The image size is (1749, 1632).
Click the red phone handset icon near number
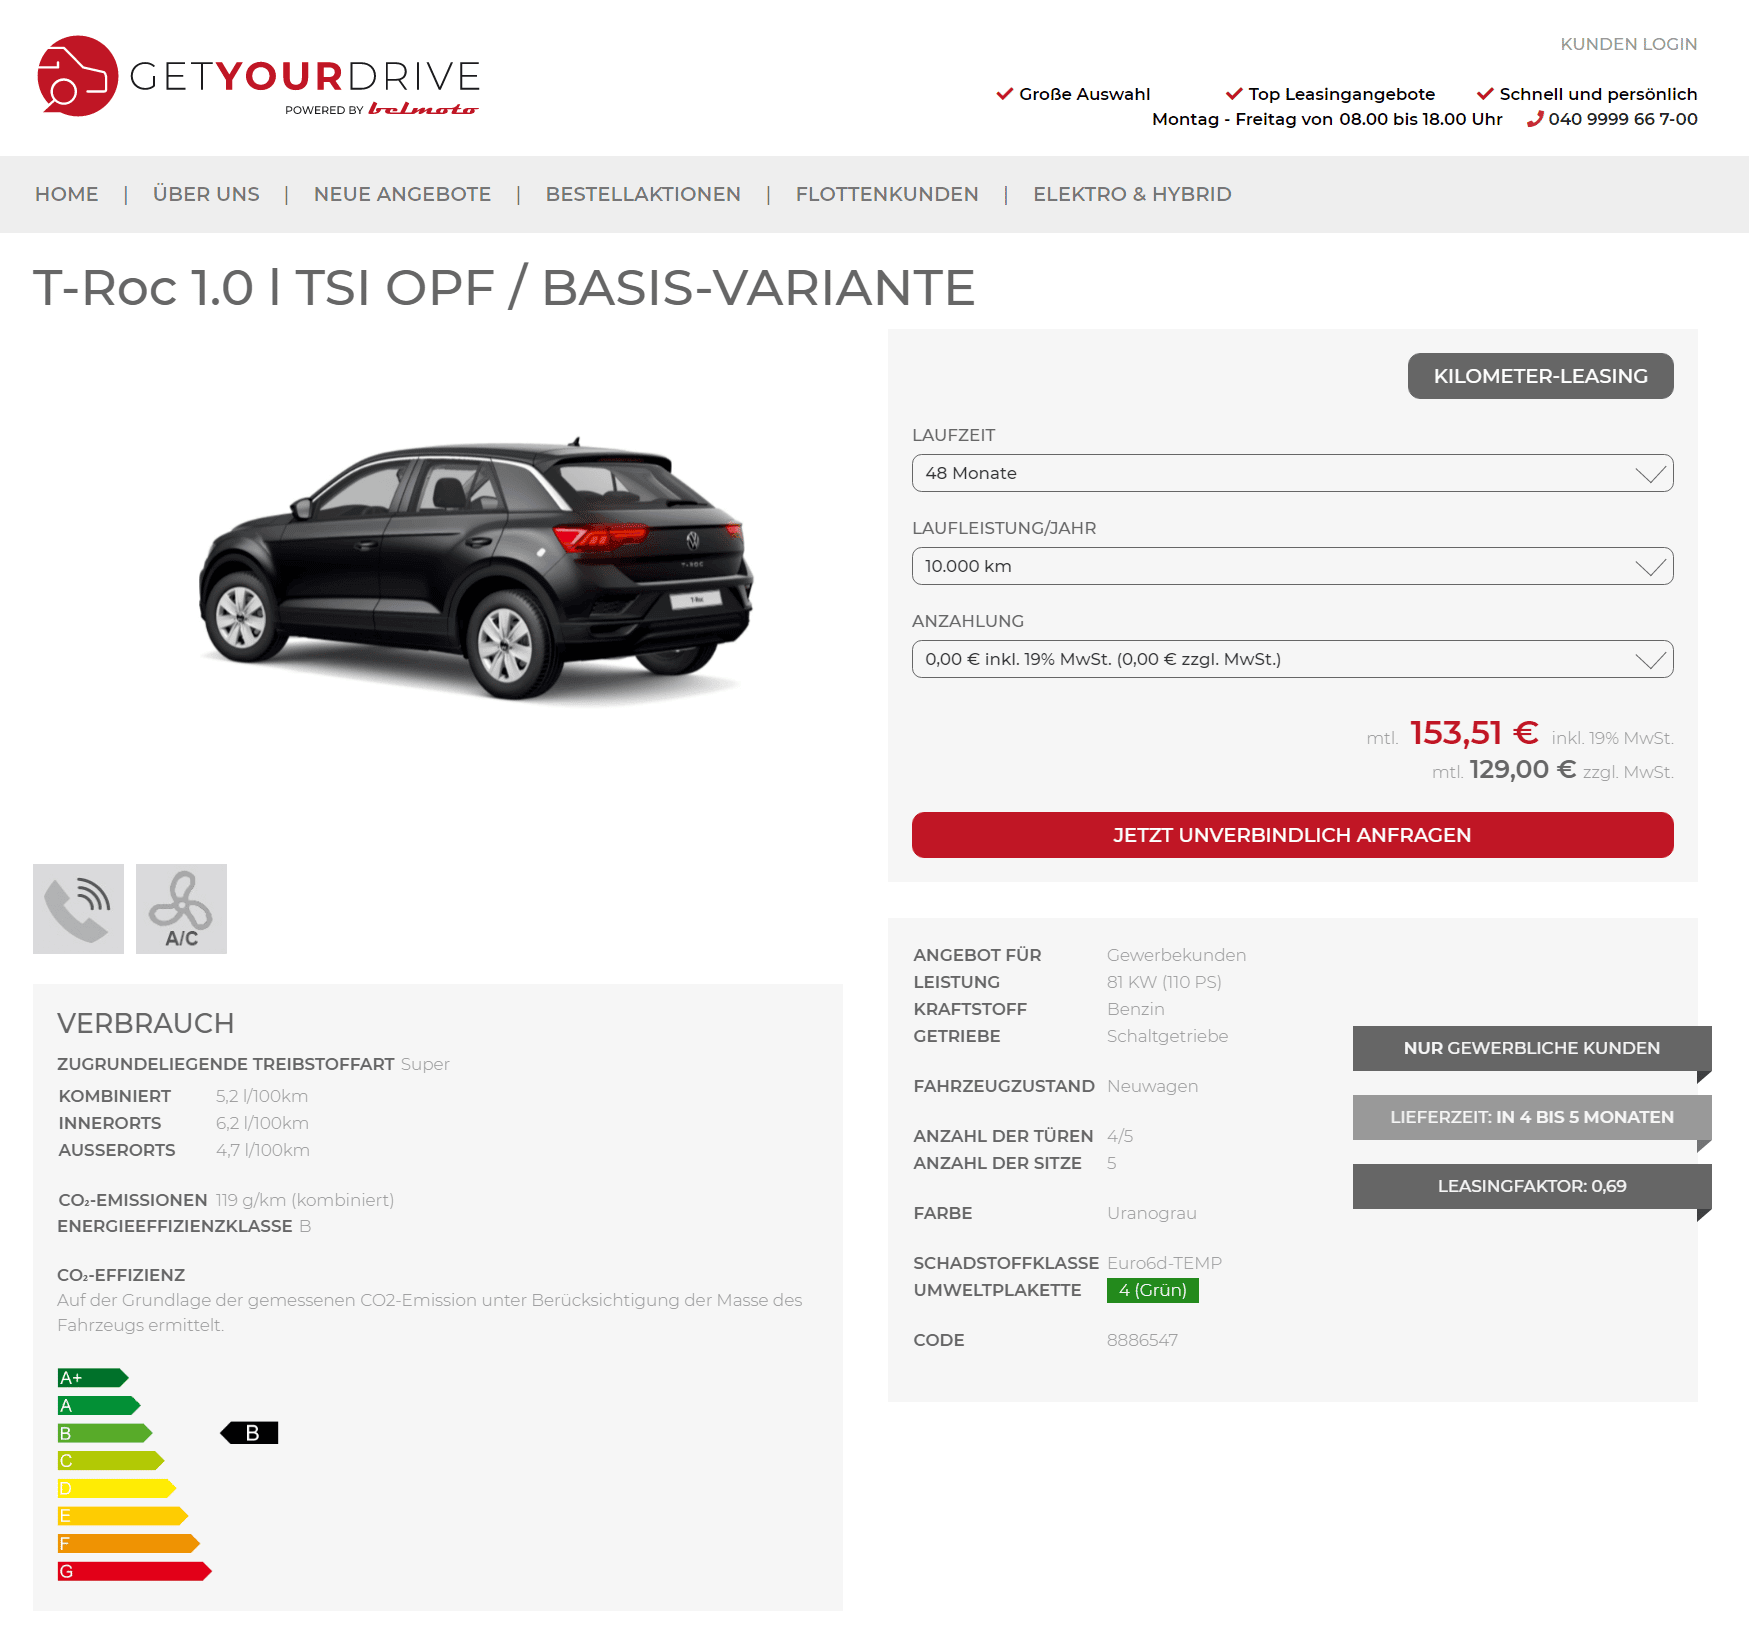pos(1535,119)
